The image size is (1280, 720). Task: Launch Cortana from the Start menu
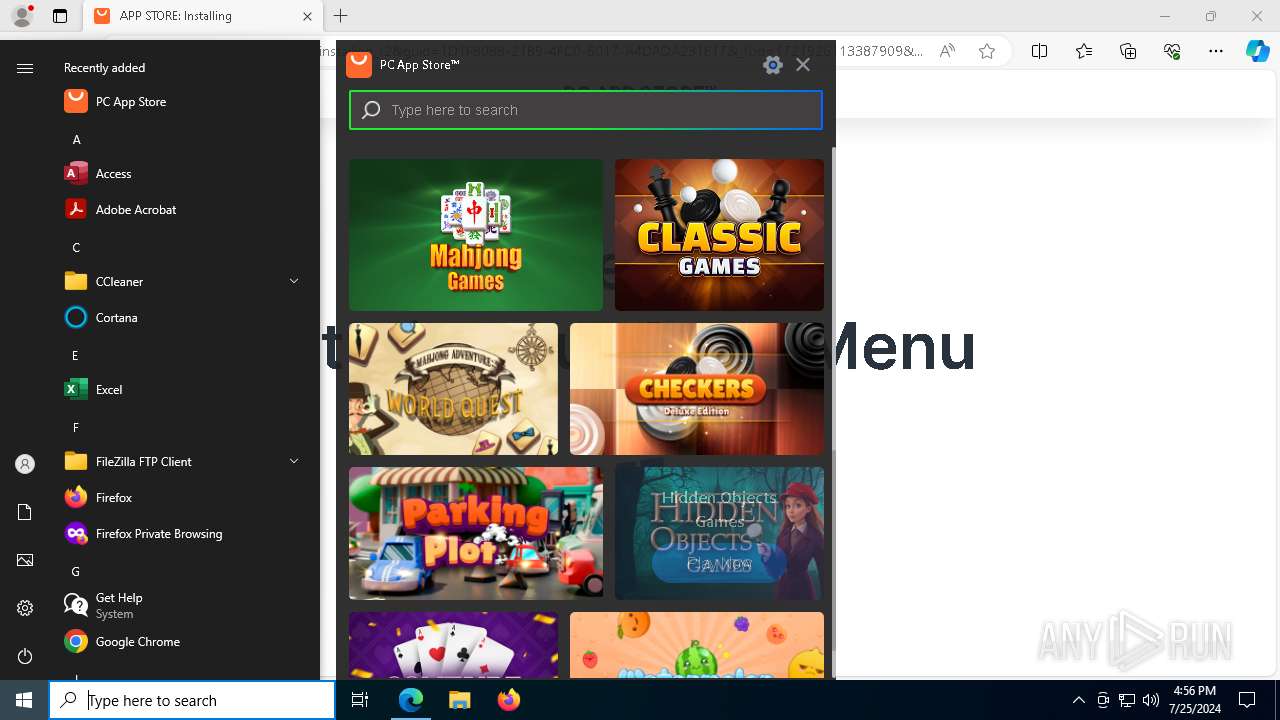click(x=184, y=317)
